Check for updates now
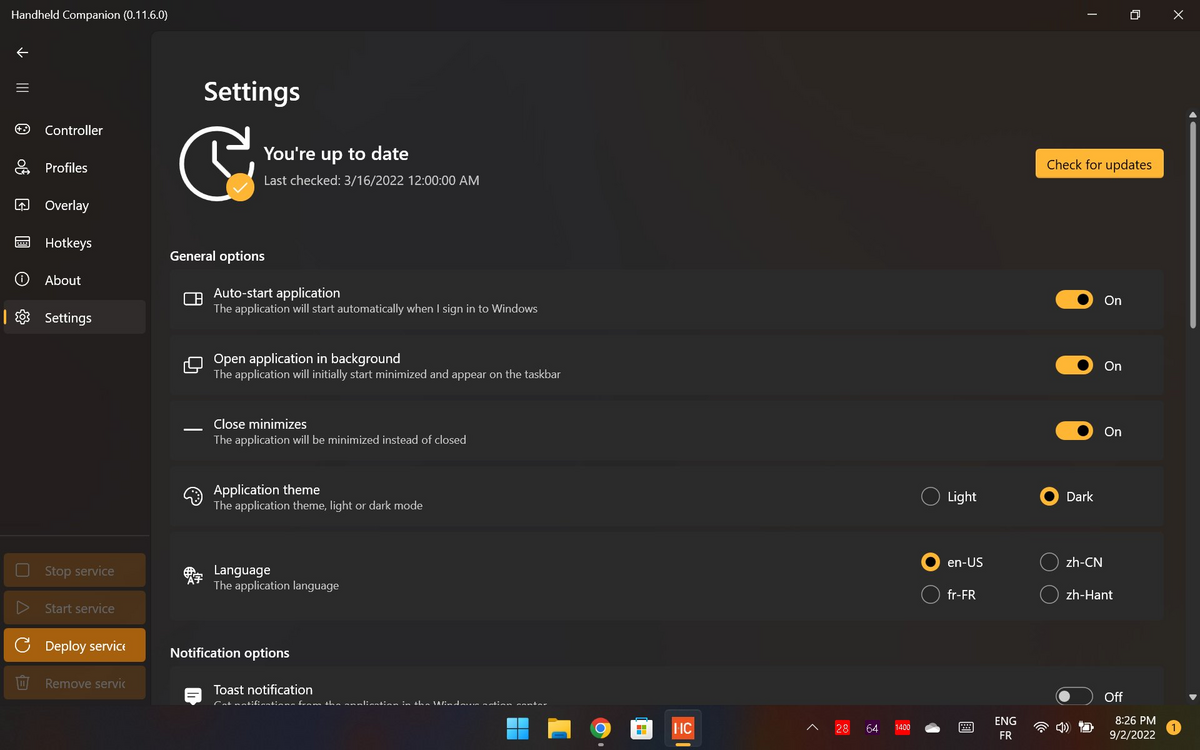The image size is (1200, 750). coord(1099,164)
